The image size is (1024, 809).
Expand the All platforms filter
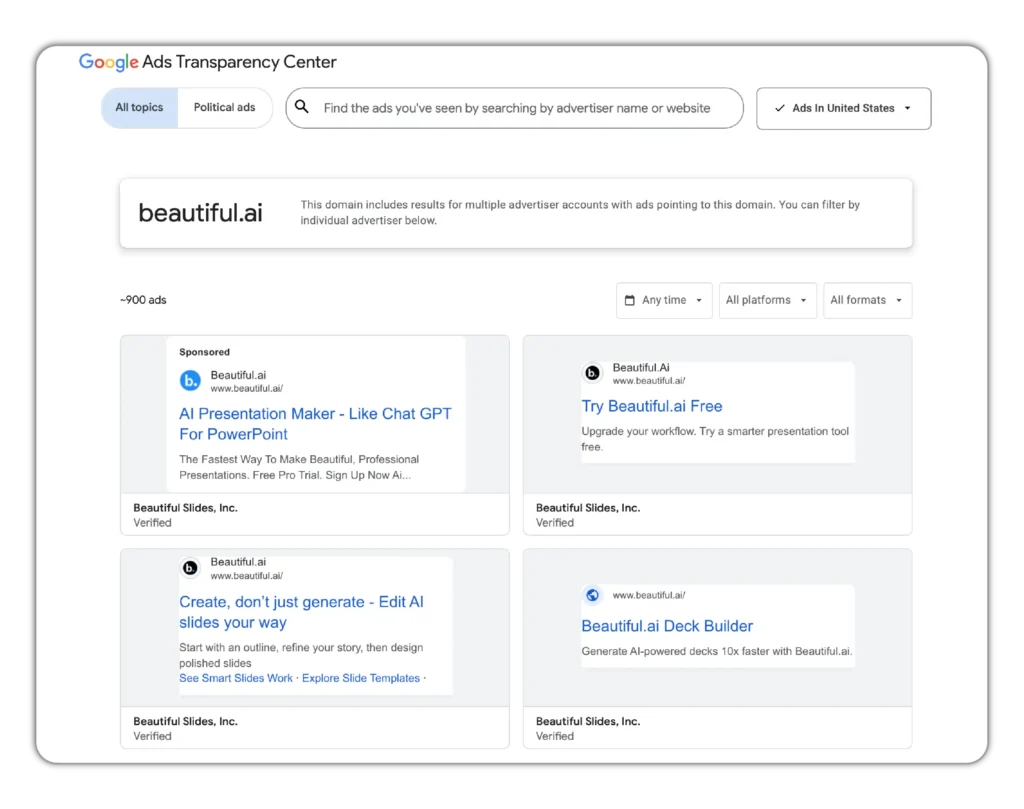tap(767, 300)
